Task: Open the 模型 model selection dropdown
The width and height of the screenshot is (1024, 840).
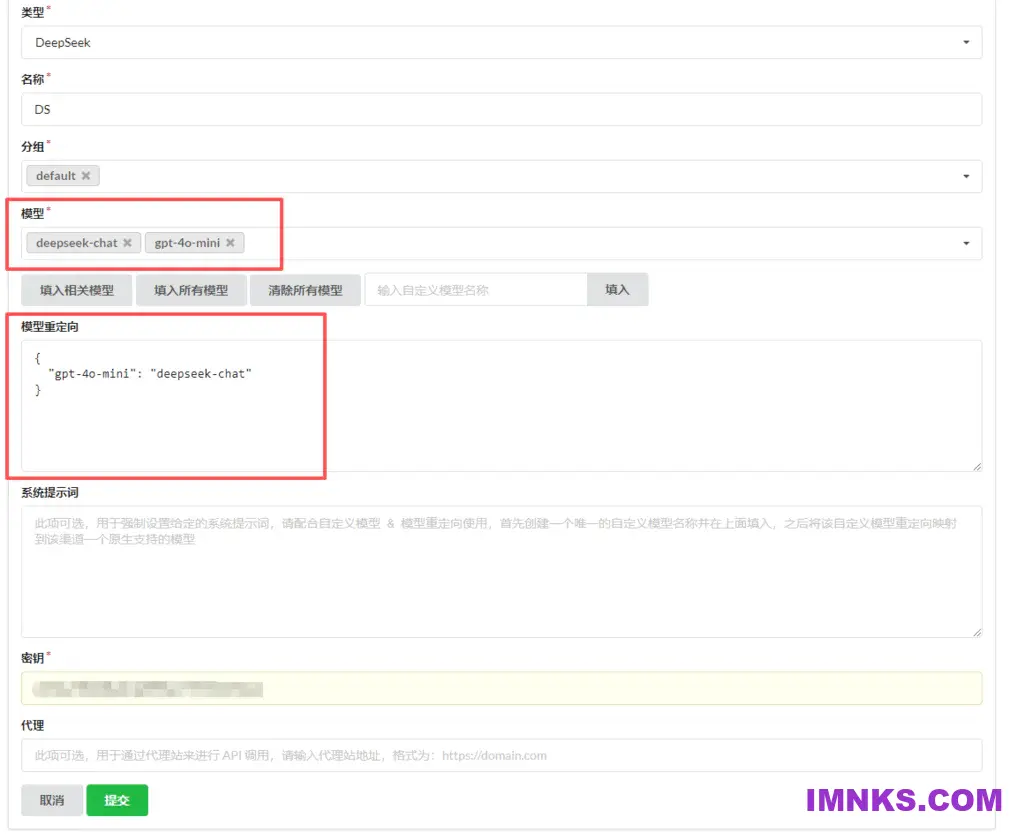Action: tap(966, 242)
